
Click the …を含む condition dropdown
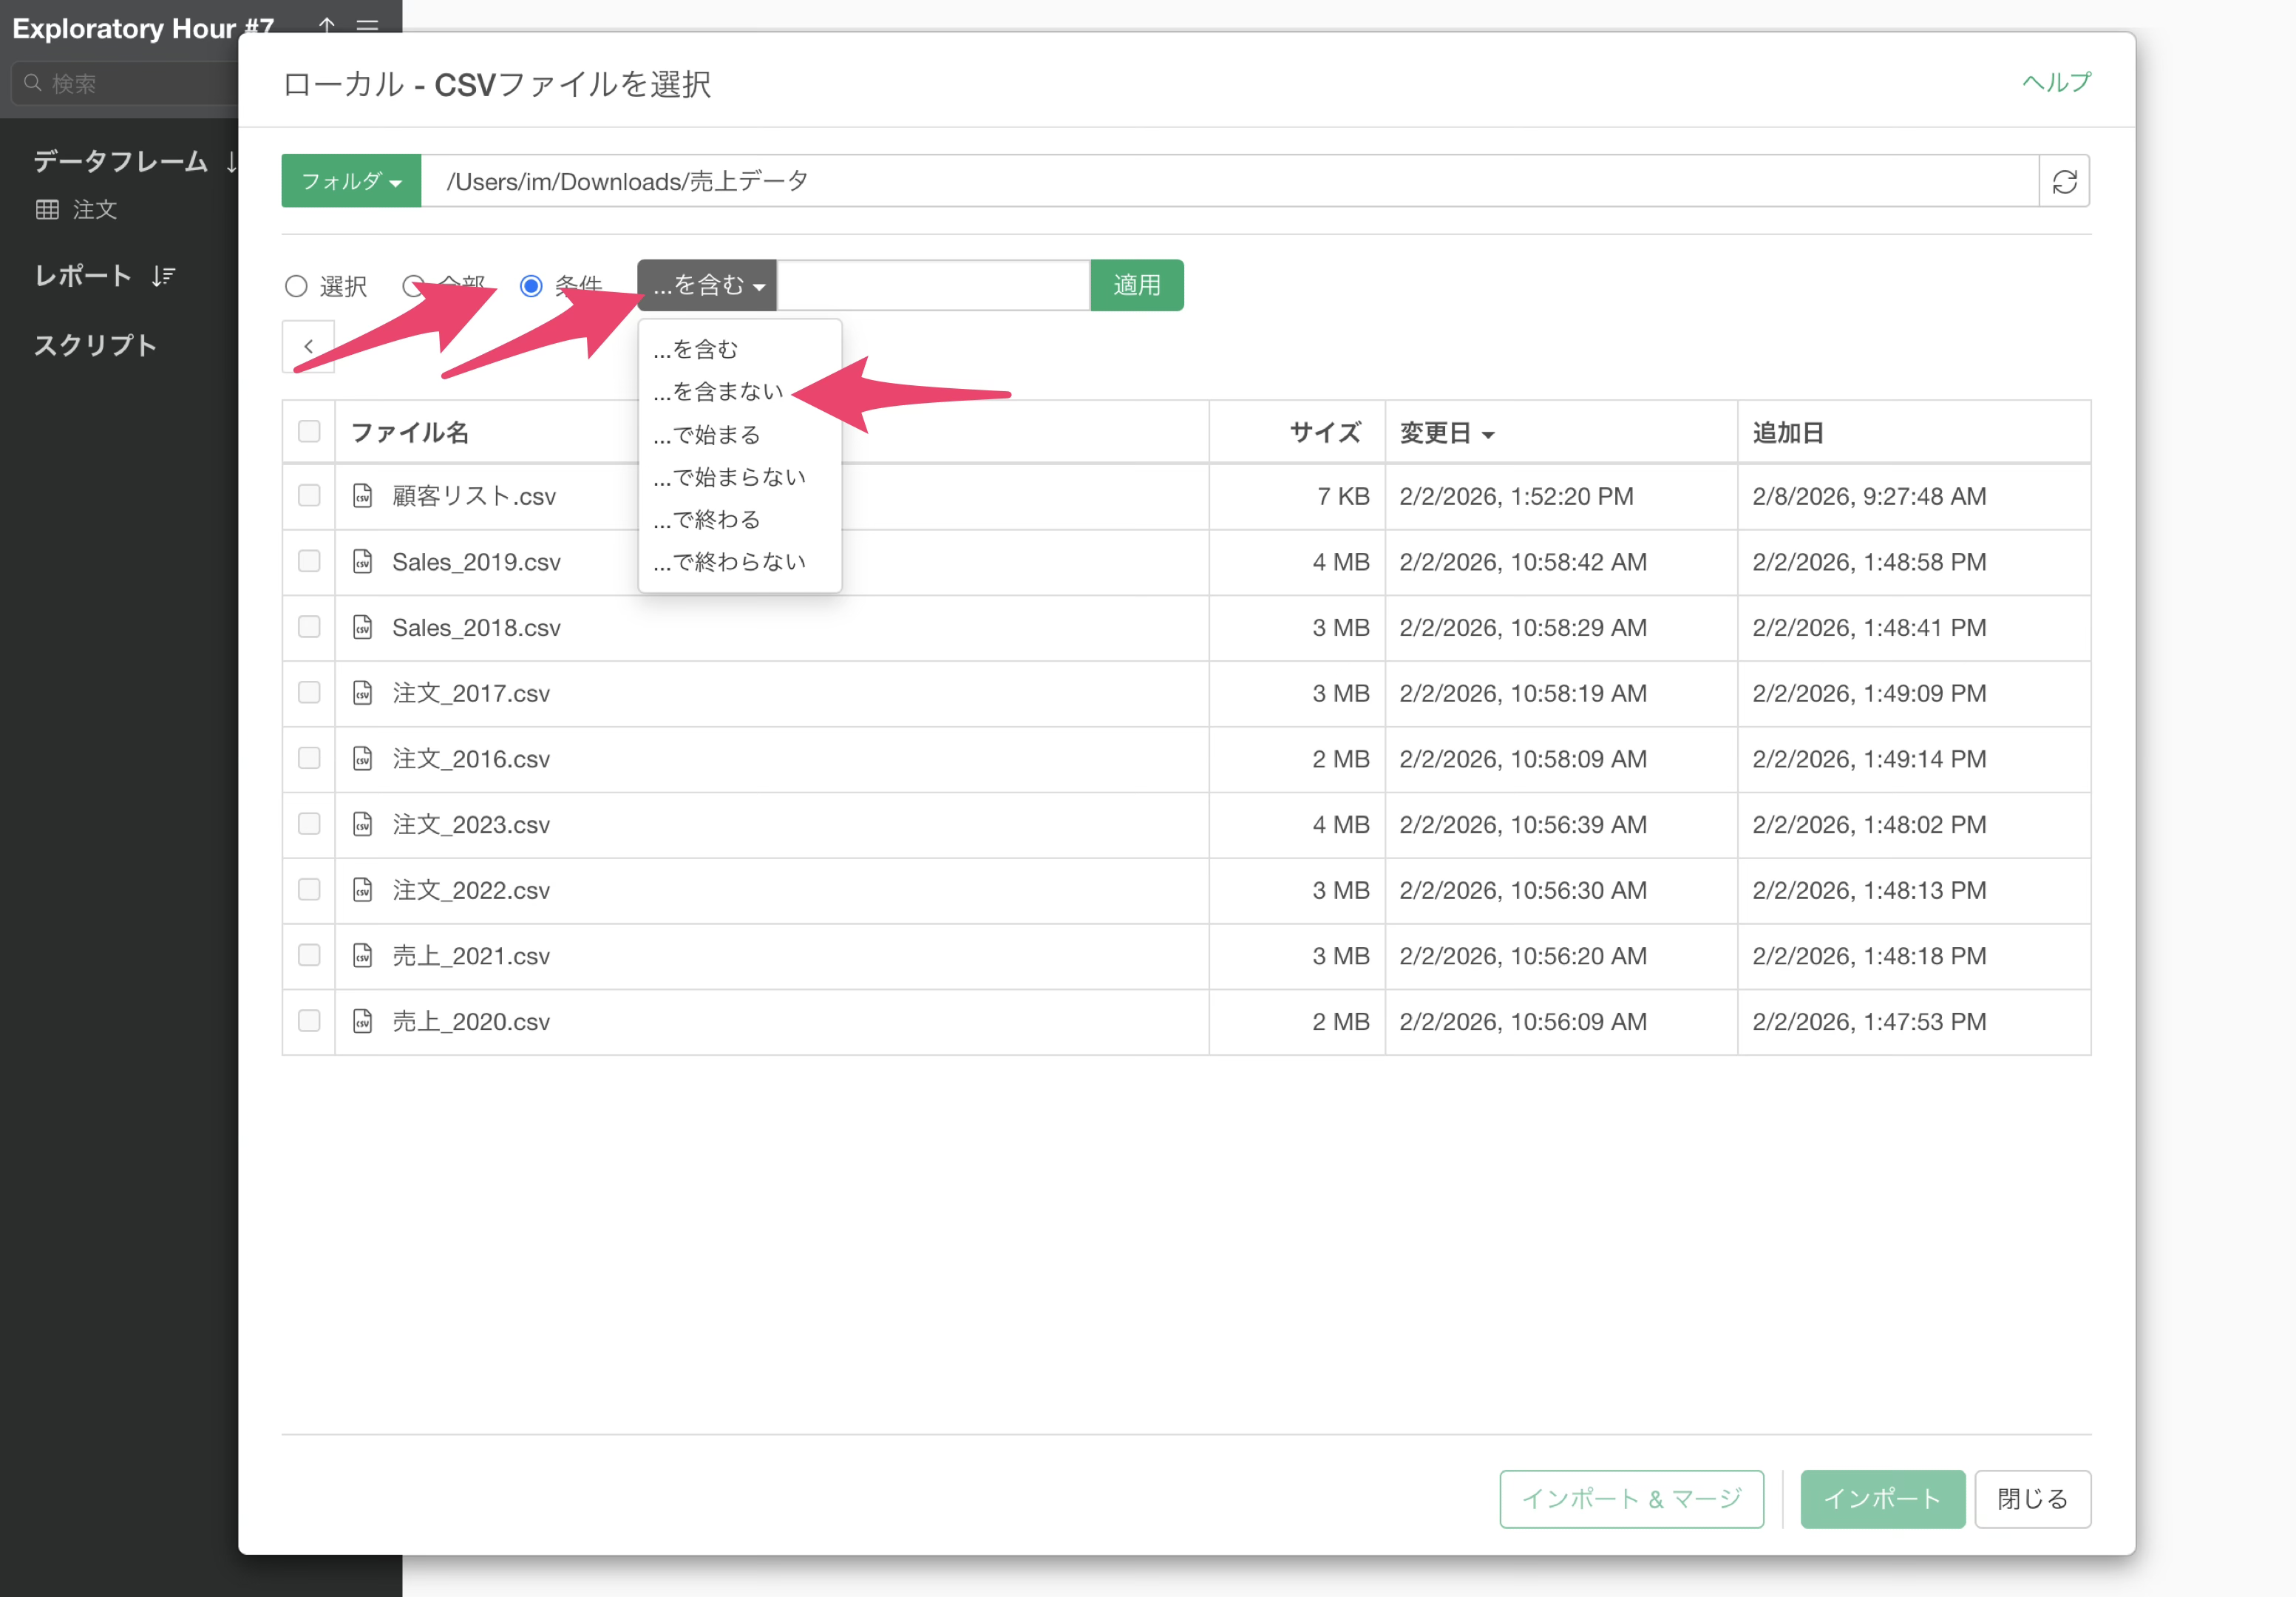[707, 286]
